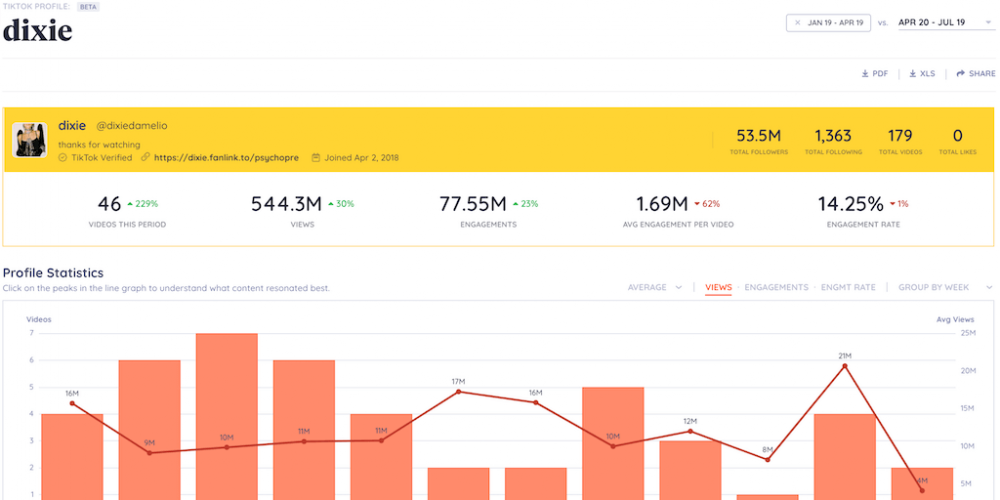
Task: Share the dixie profile report
Action: point(976,74)
